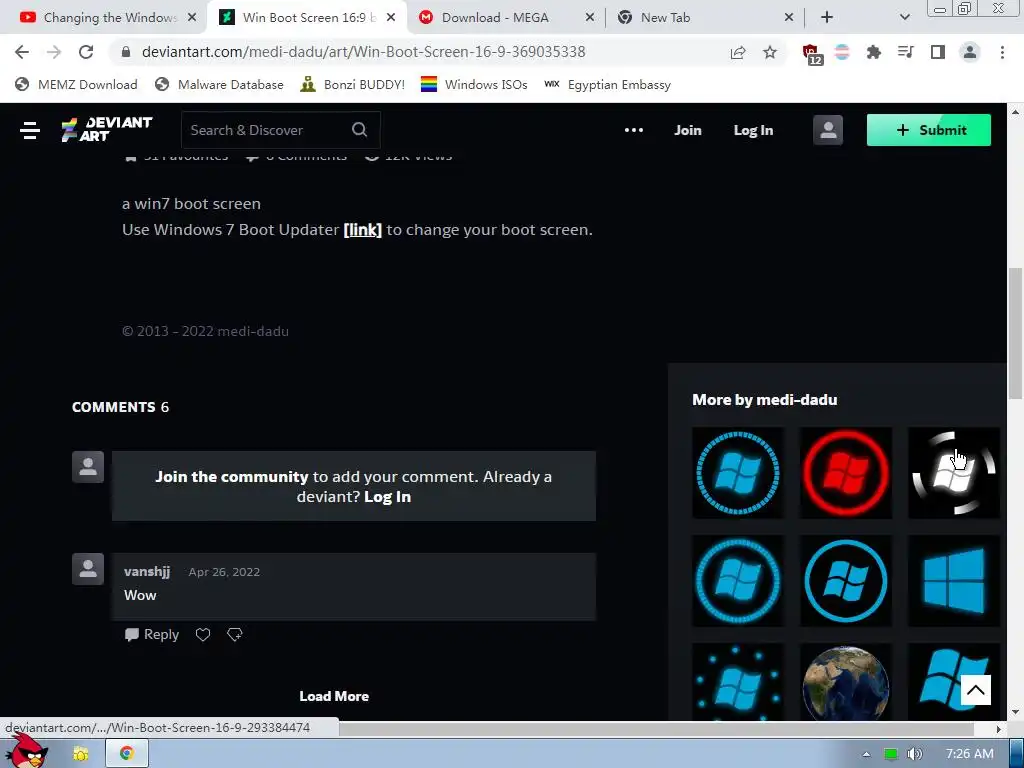The width and height of the screenshot is (1024, 768).
Task: Click the COMMENTS 6 heading
Action: click(120, 407)
